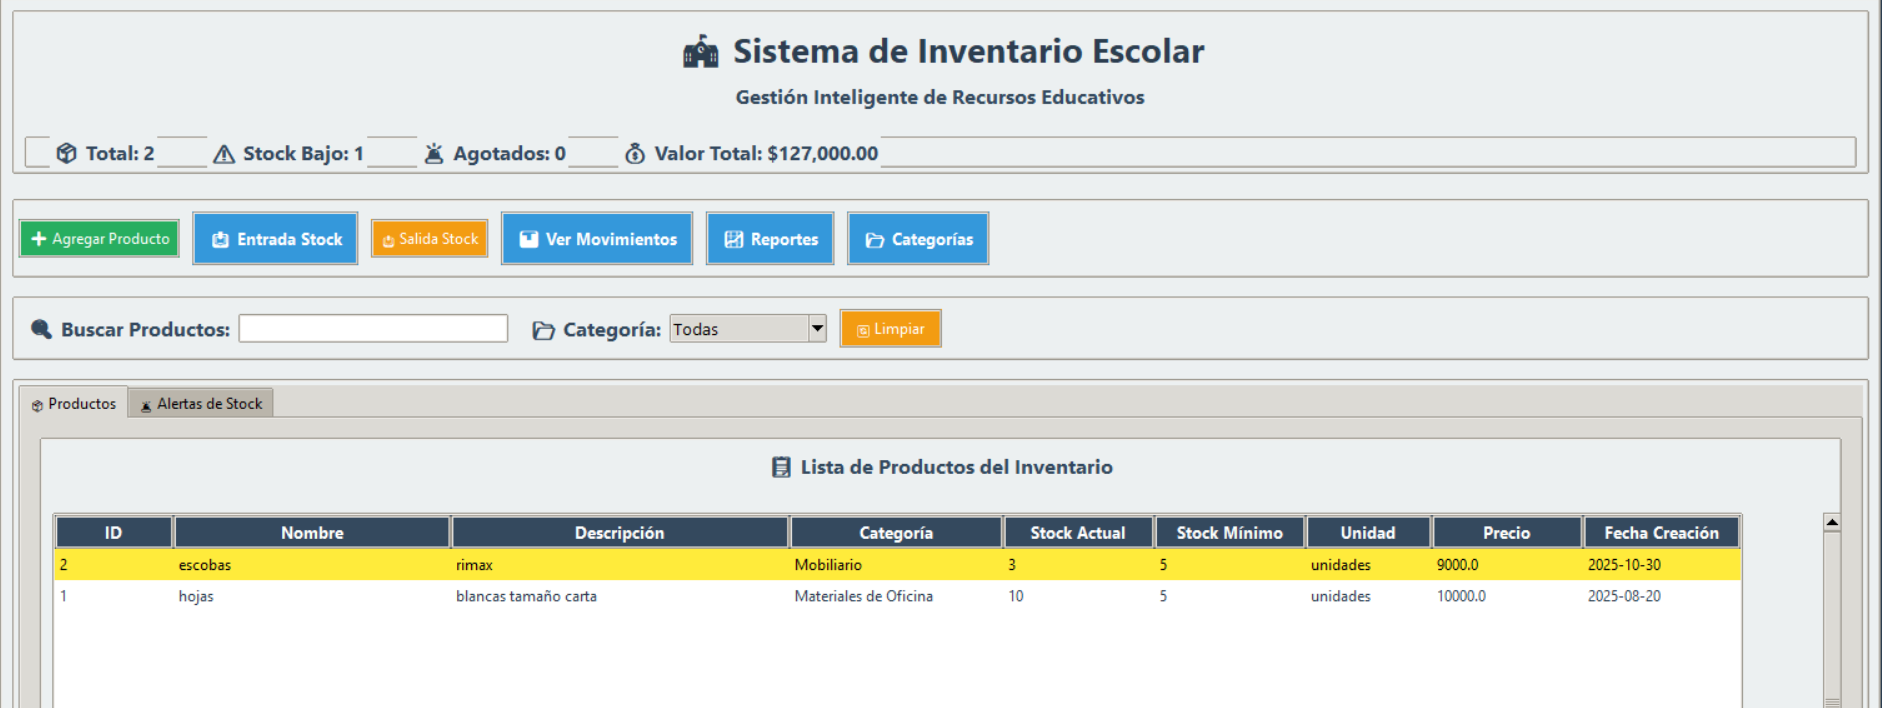The height and width of the screenshot is (708, 1882).
Task: Click the money bag icon for Valor Total
Action: [x=635, y=153]
